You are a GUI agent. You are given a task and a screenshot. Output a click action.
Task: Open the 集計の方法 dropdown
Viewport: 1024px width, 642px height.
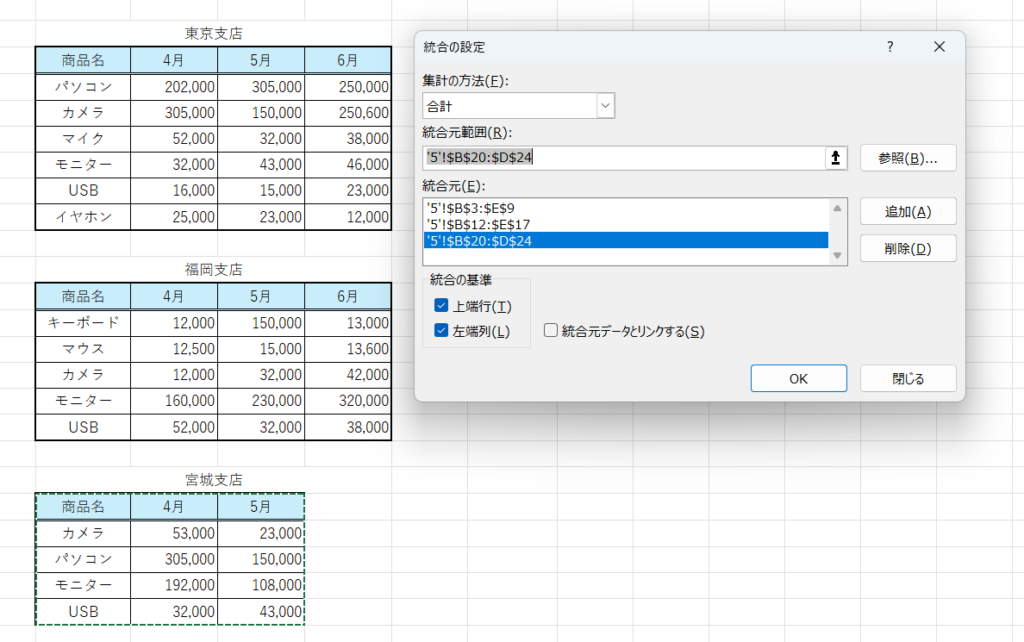[x=605, y=105]
